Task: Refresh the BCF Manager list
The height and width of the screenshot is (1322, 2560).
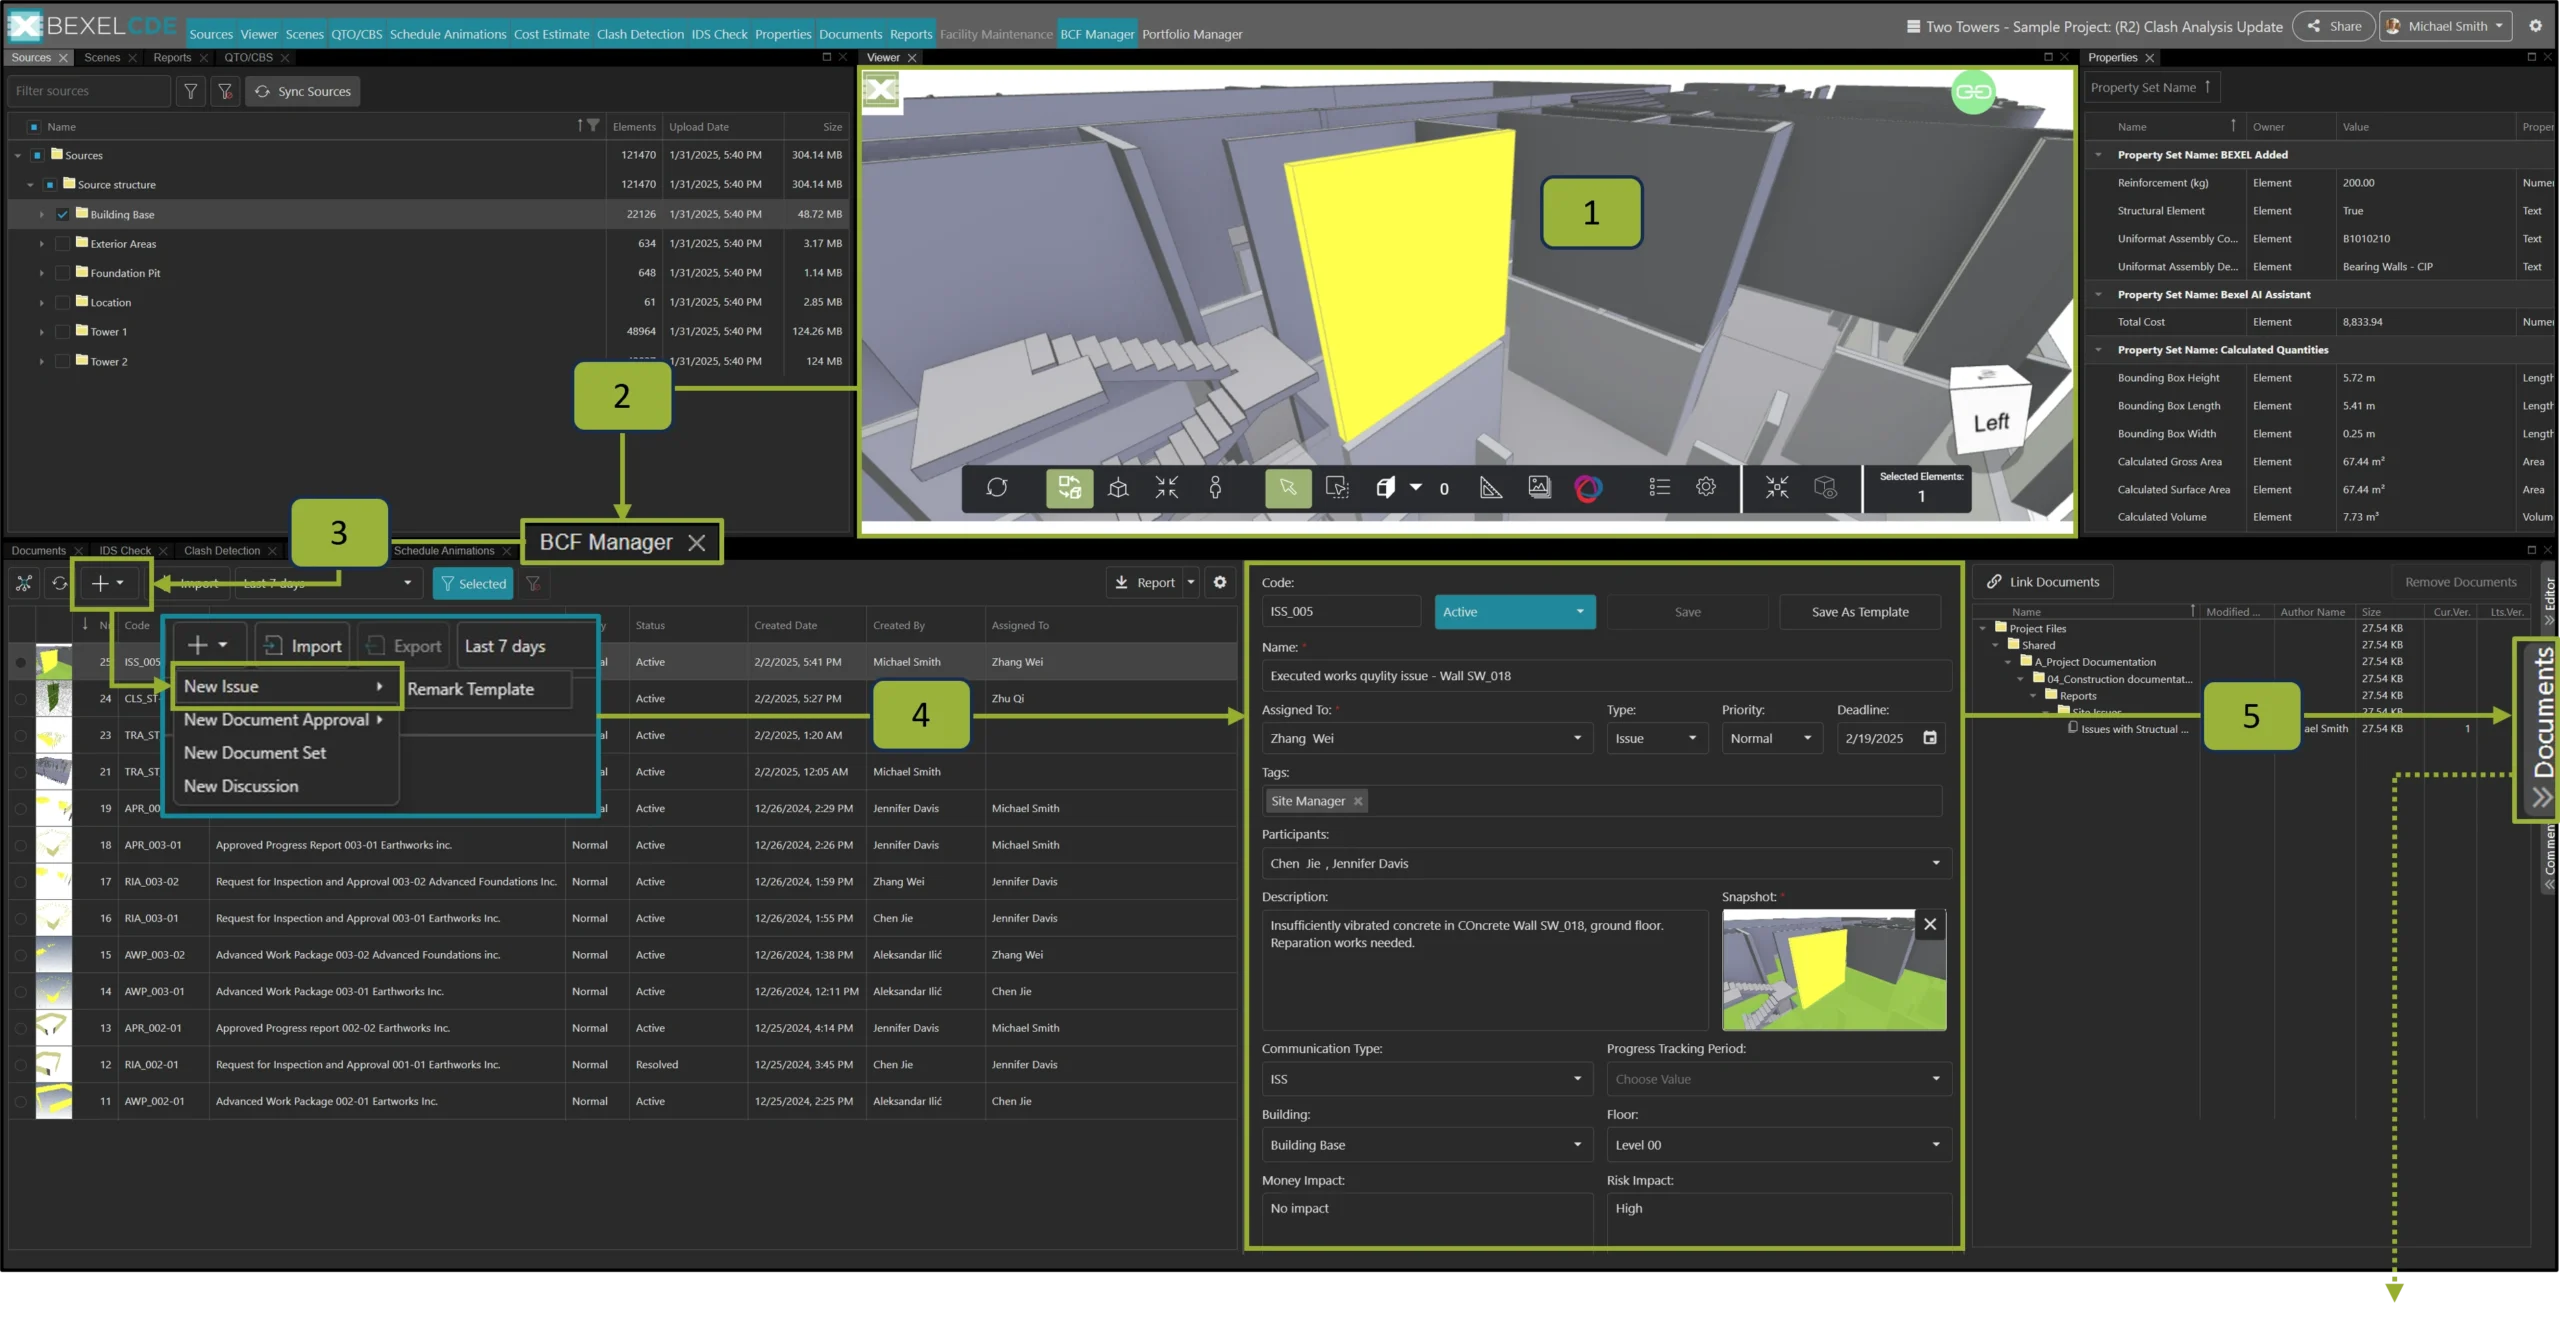Action: coord(60,583)
